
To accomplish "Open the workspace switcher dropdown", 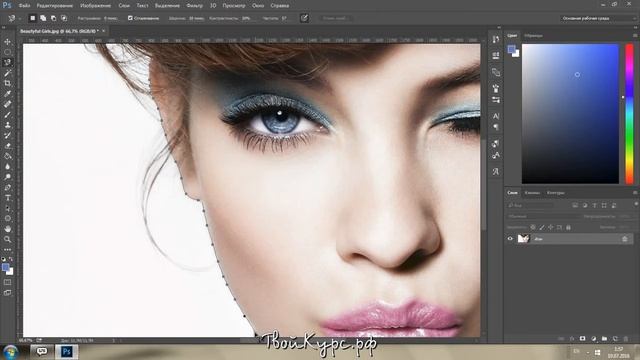I will pyautogui.click(x=597, y=18).
